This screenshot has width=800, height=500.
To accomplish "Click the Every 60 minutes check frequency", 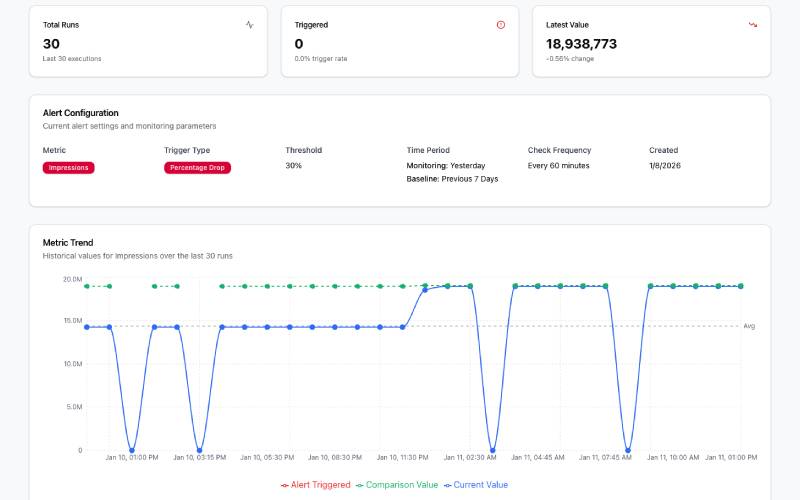I will pos(559,165).
